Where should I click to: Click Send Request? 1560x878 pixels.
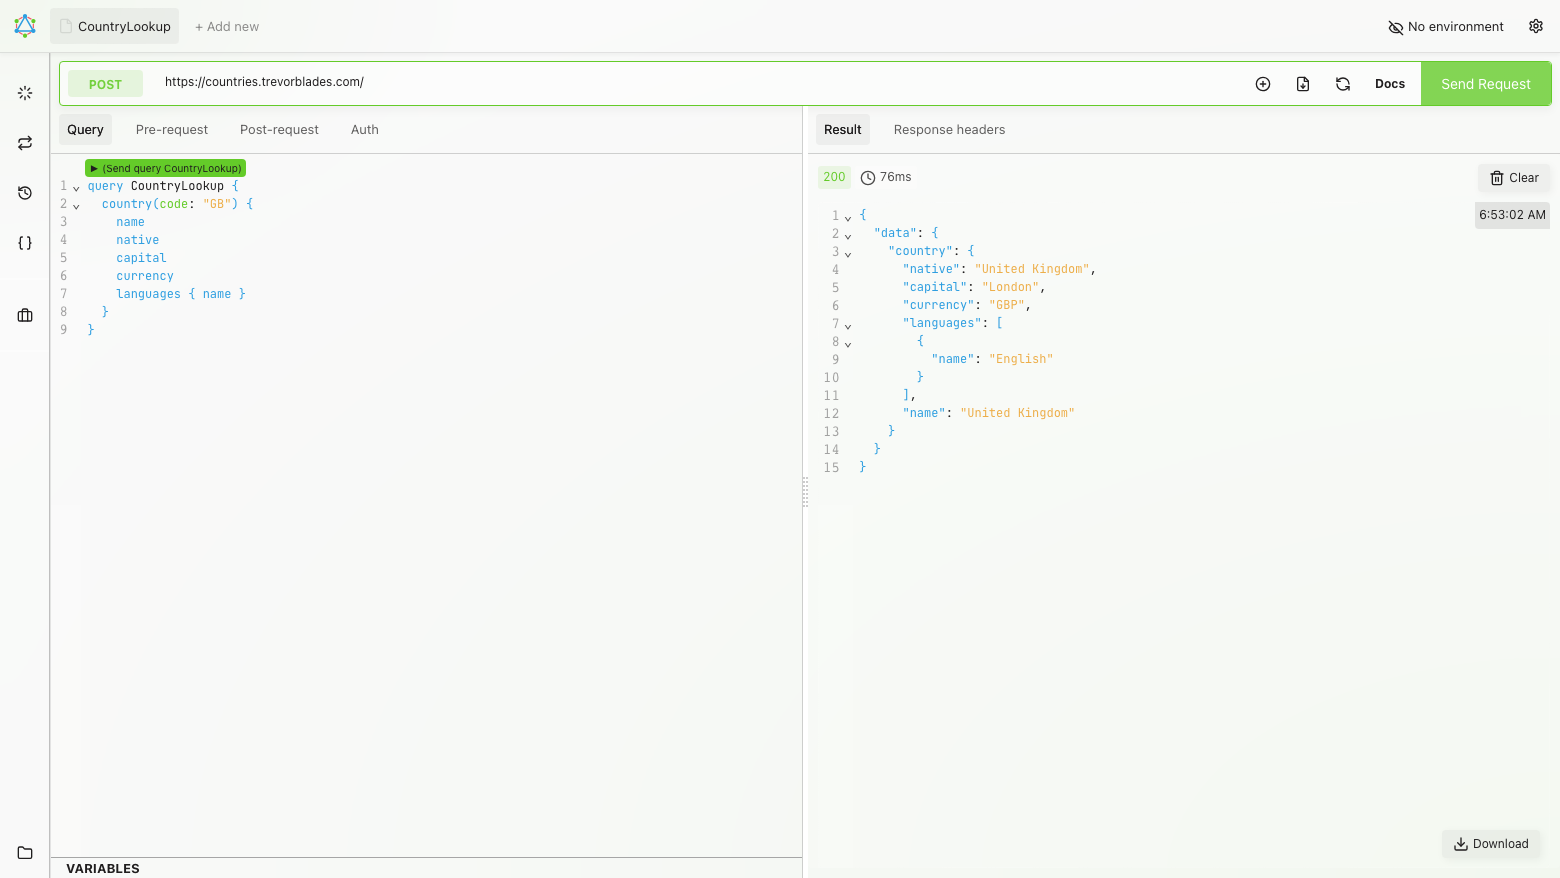click(1486, 84)
